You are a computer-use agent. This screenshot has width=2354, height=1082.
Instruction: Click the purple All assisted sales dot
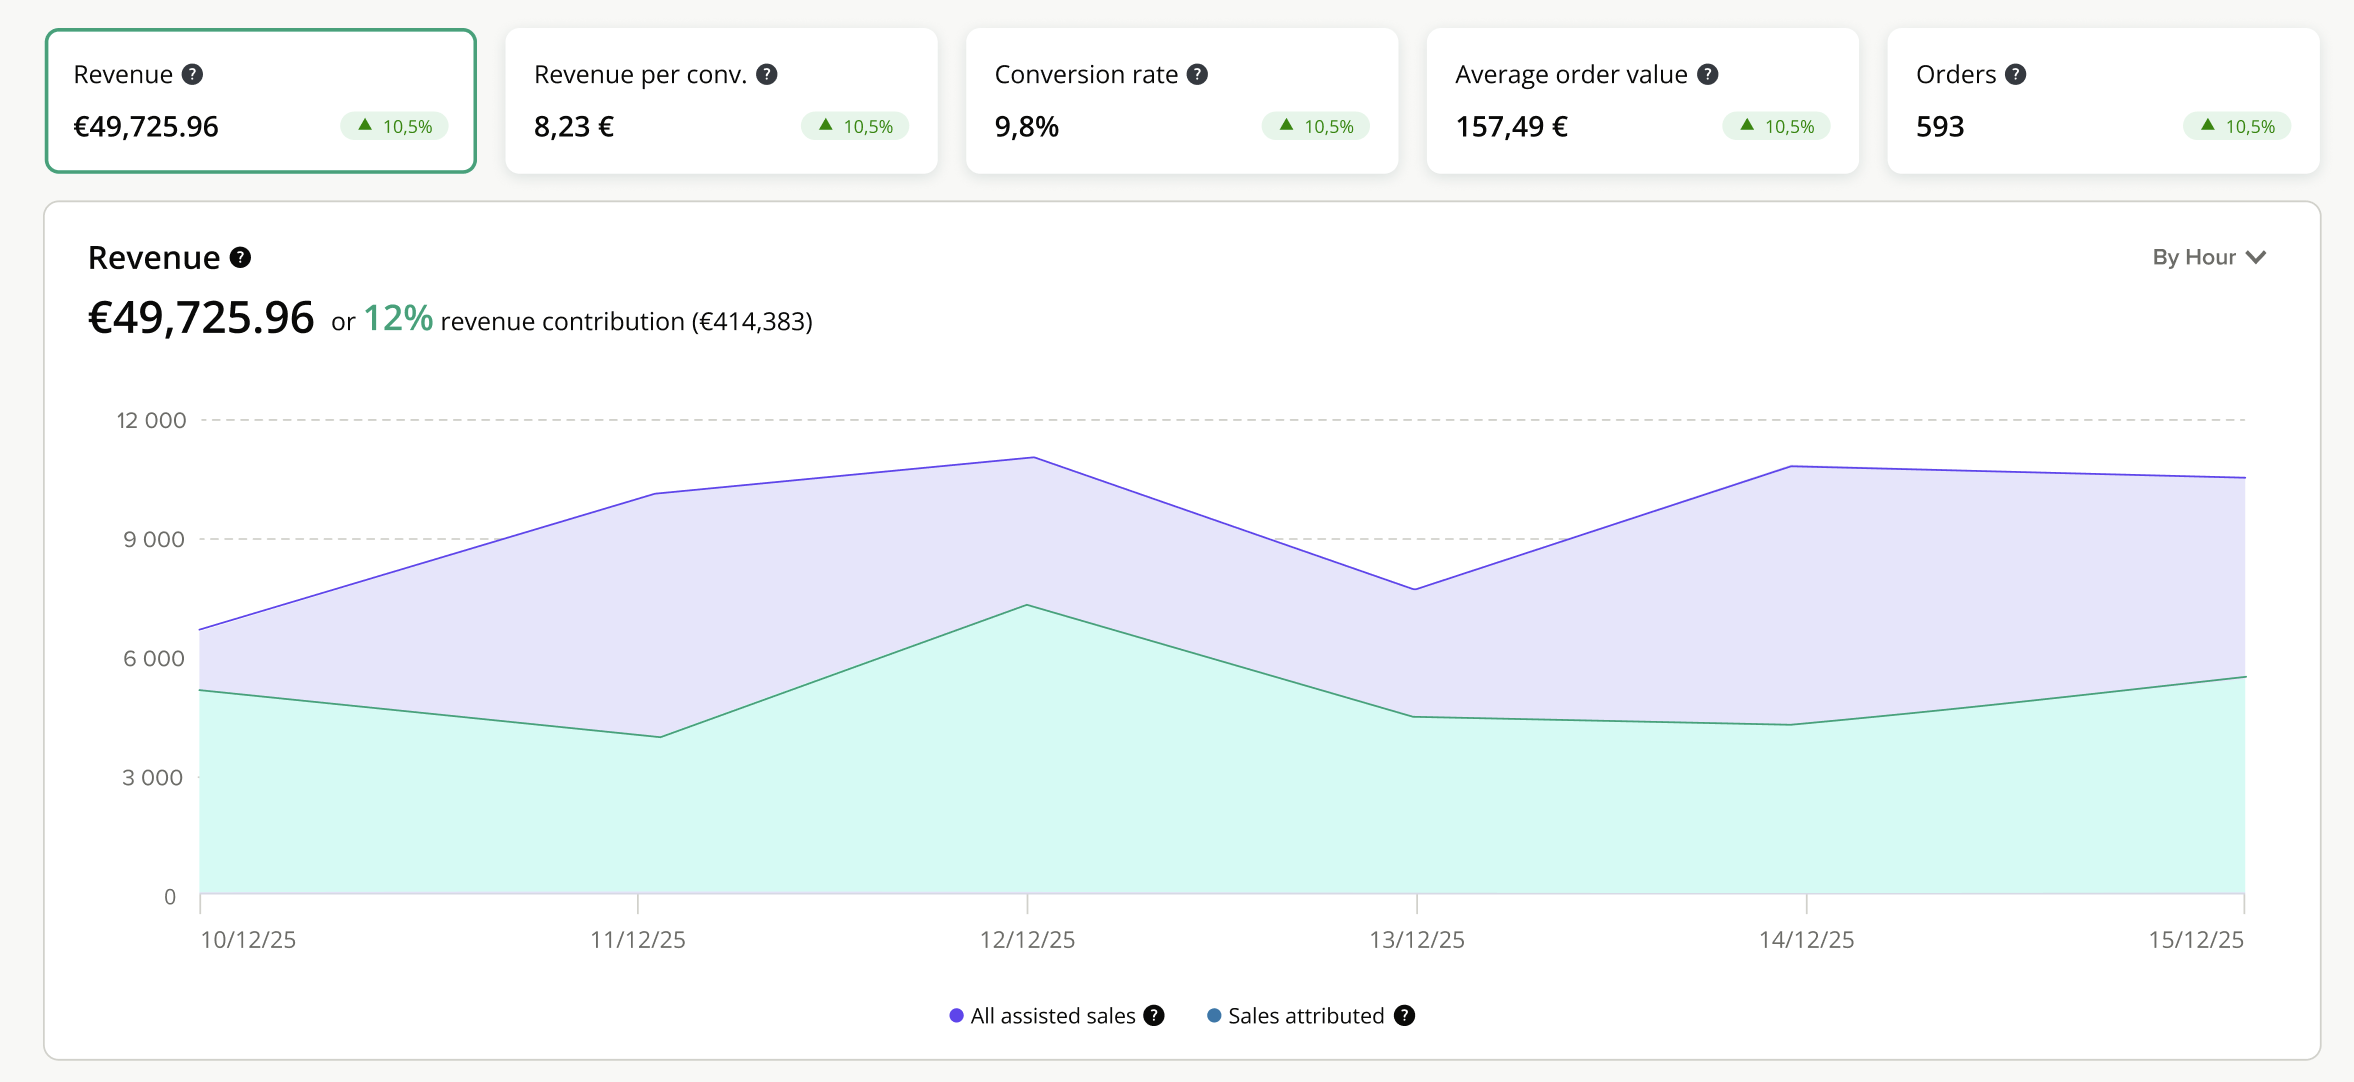(x=956, y=1016)
